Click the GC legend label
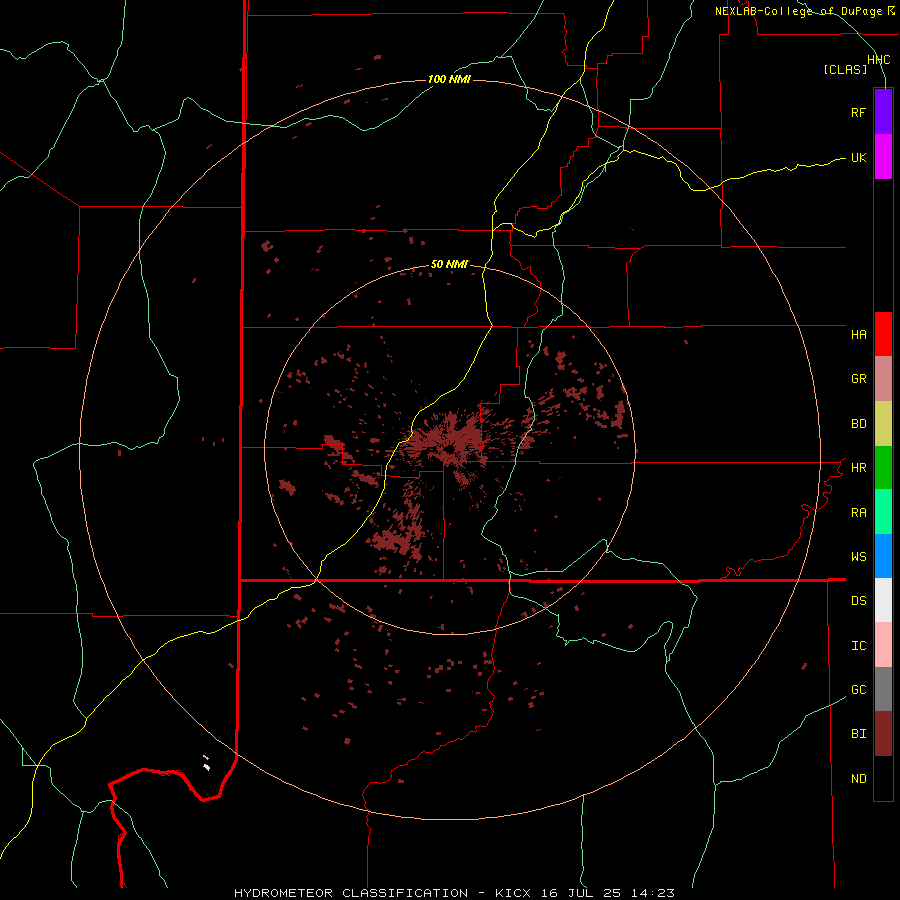The width and height of the screenshot is (900, 900). (x=858, y=690)
